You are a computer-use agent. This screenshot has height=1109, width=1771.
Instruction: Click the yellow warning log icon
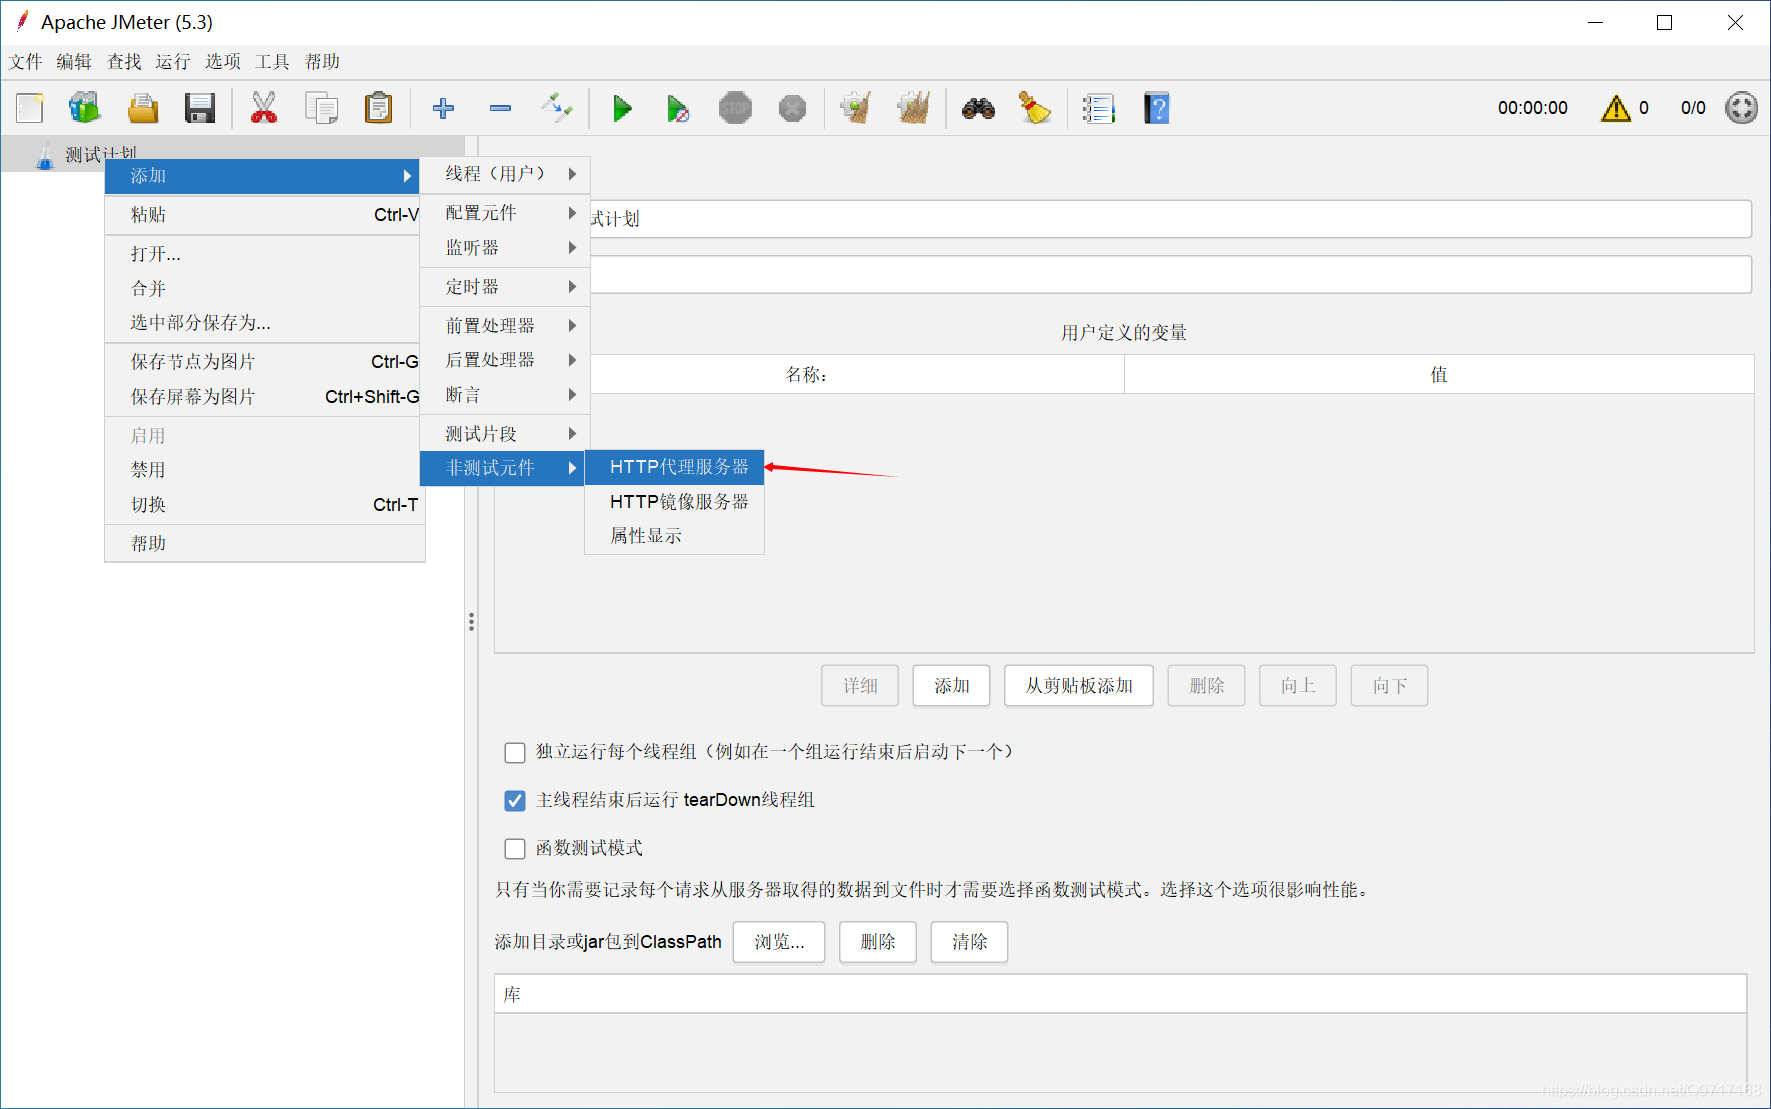point(1615,108)
